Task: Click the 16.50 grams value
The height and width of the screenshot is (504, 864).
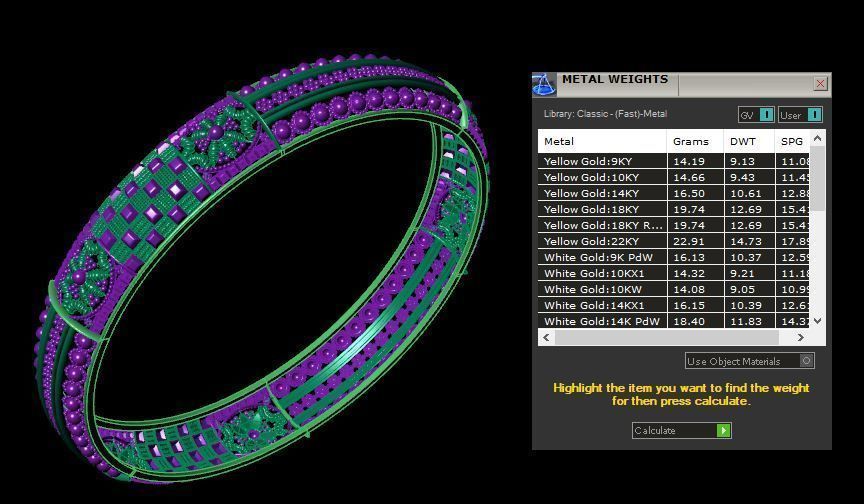Action: tap(689, 193)
